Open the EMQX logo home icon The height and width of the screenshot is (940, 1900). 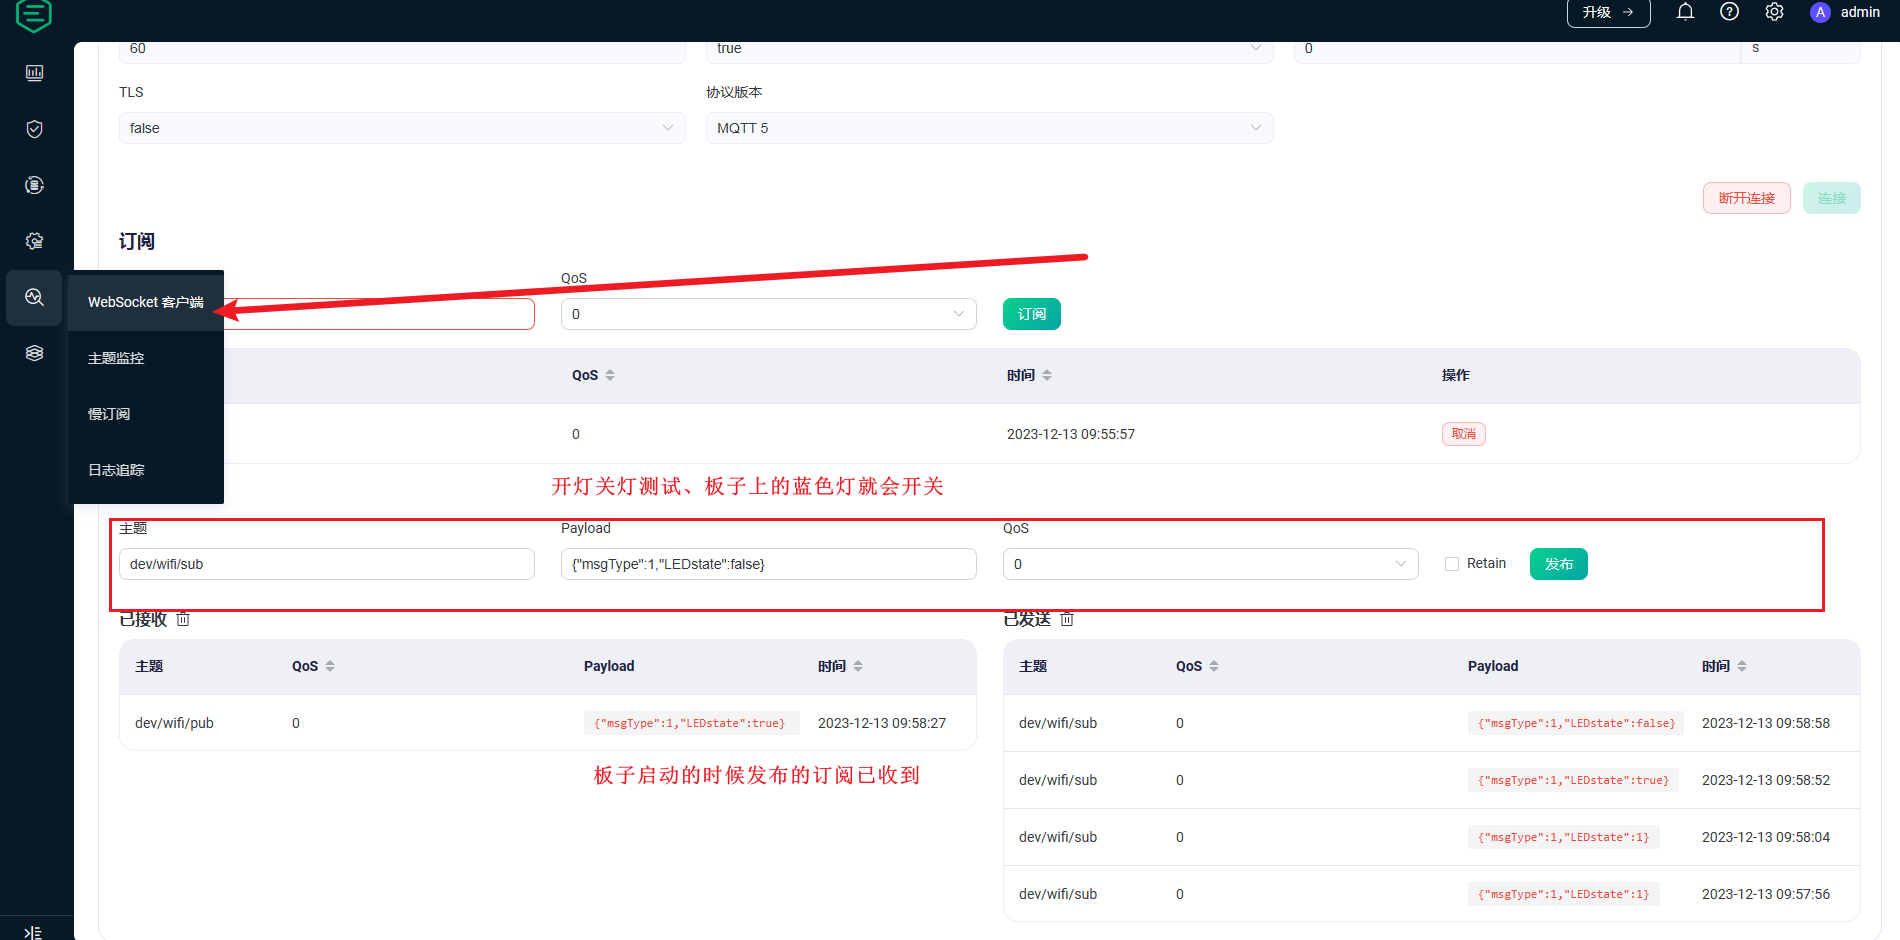[x=34, y=14]
